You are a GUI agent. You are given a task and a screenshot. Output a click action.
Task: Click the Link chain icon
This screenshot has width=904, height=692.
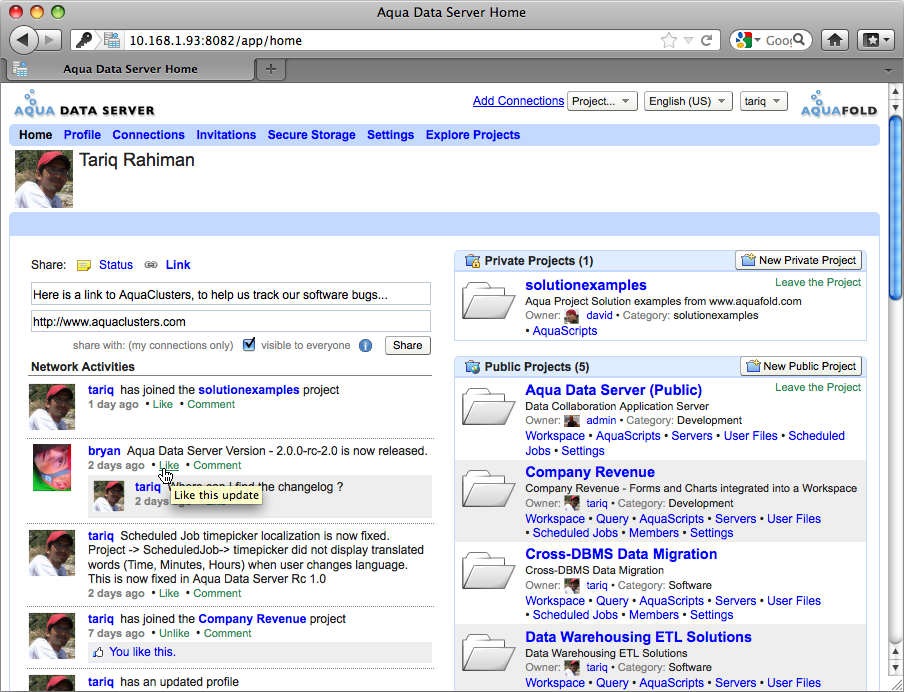pyautogui.click(x=151, y=265)
